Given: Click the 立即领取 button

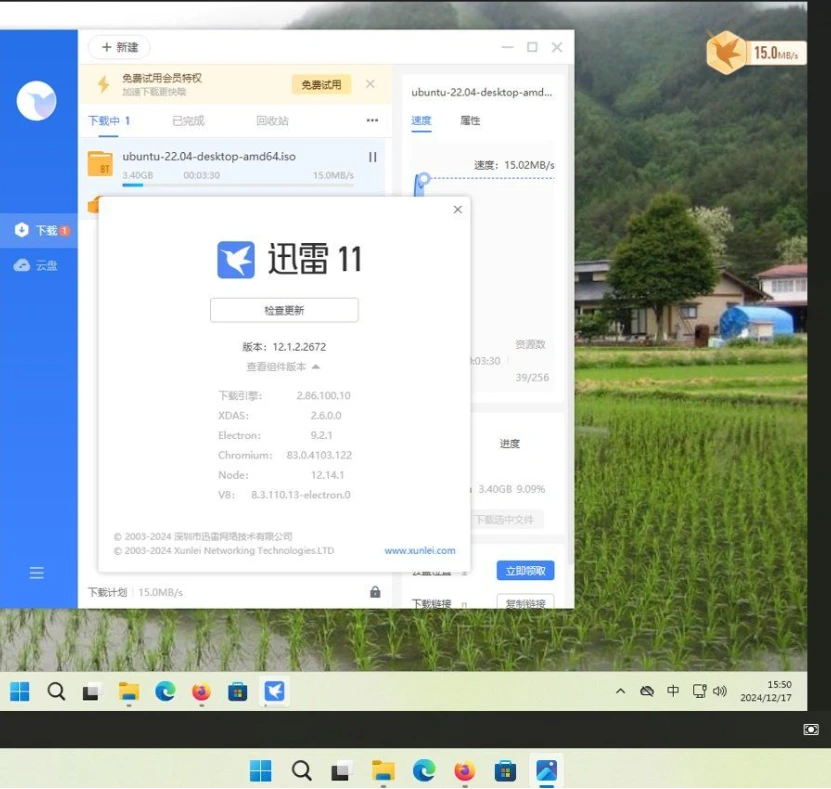Looking at the screenshot, I should [525, 571].
